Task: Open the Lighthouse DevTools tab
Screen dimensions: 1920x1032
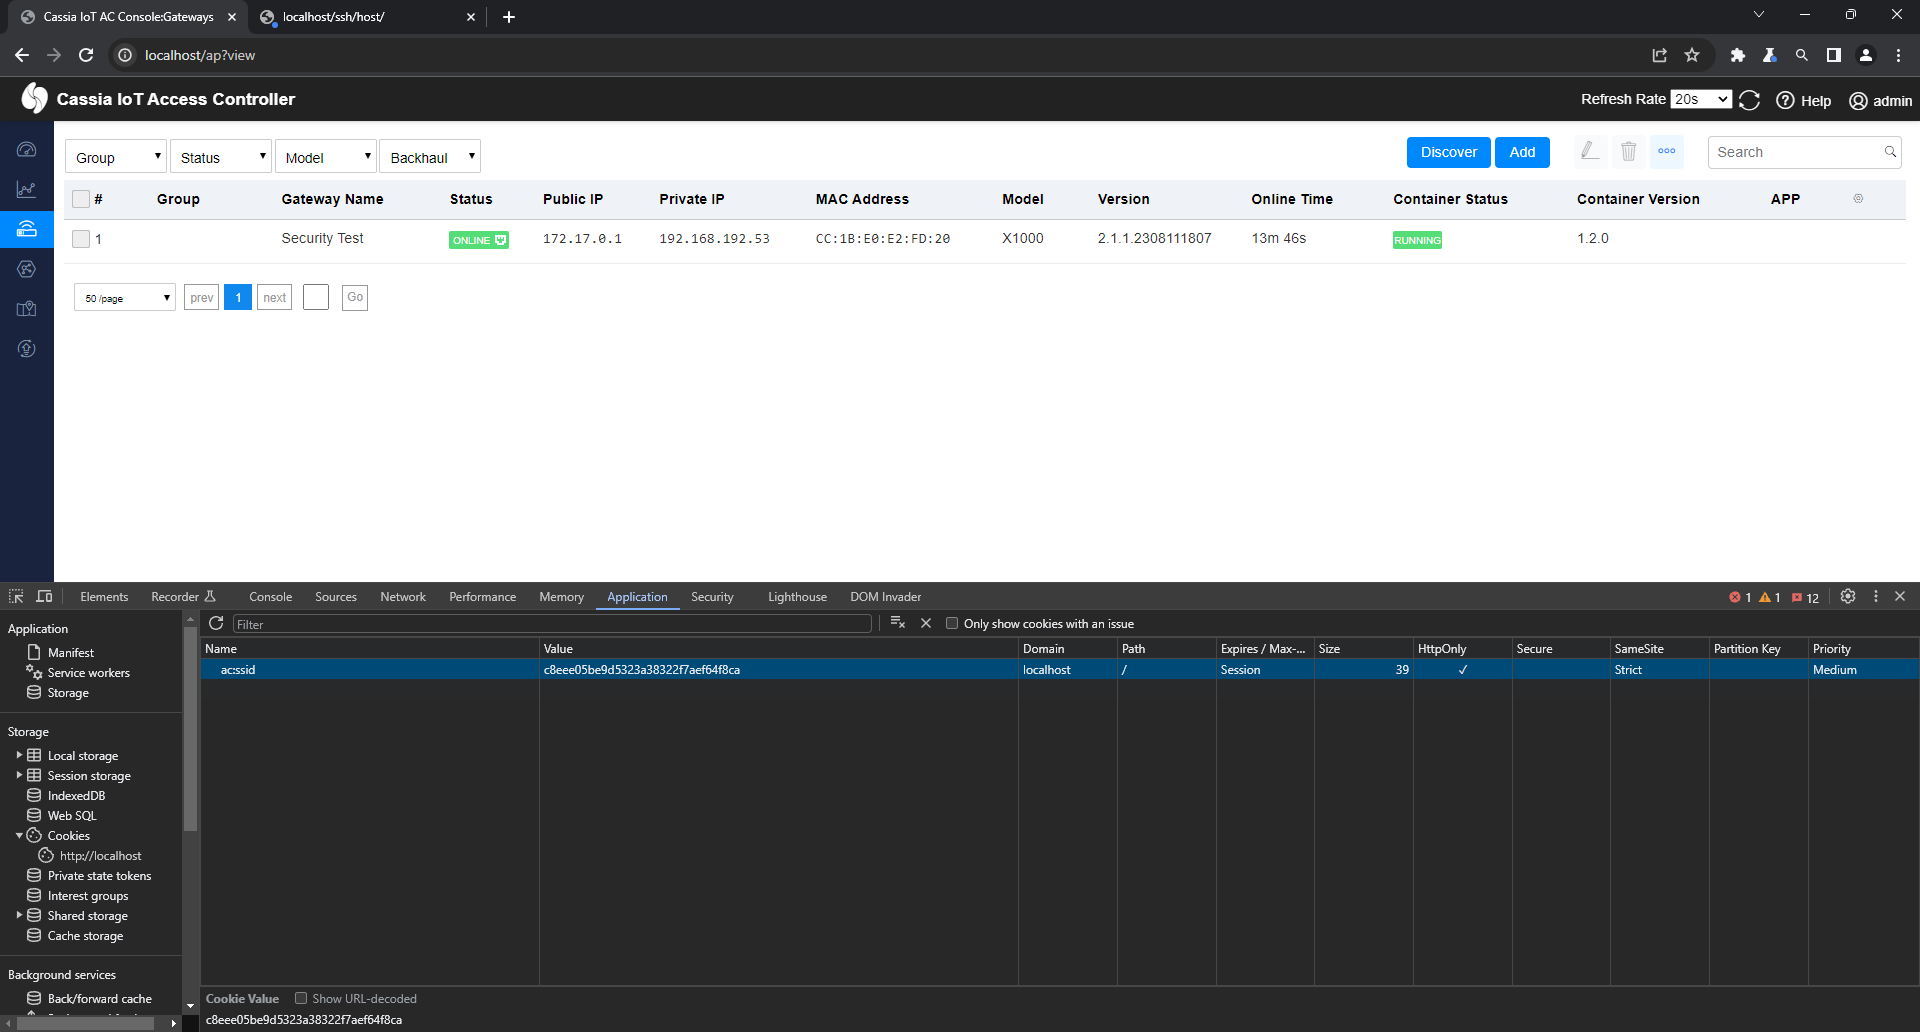Action: (x=797, y=597)
